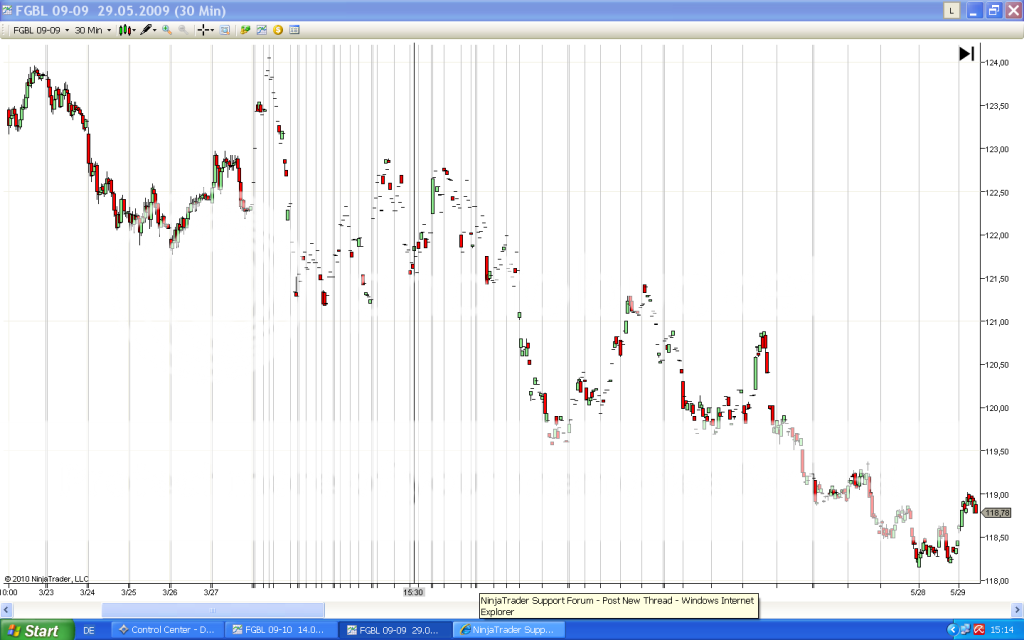The image size is (1024, 640).
Task: Click the 118,78 current price marker
Action: [996, 513]
